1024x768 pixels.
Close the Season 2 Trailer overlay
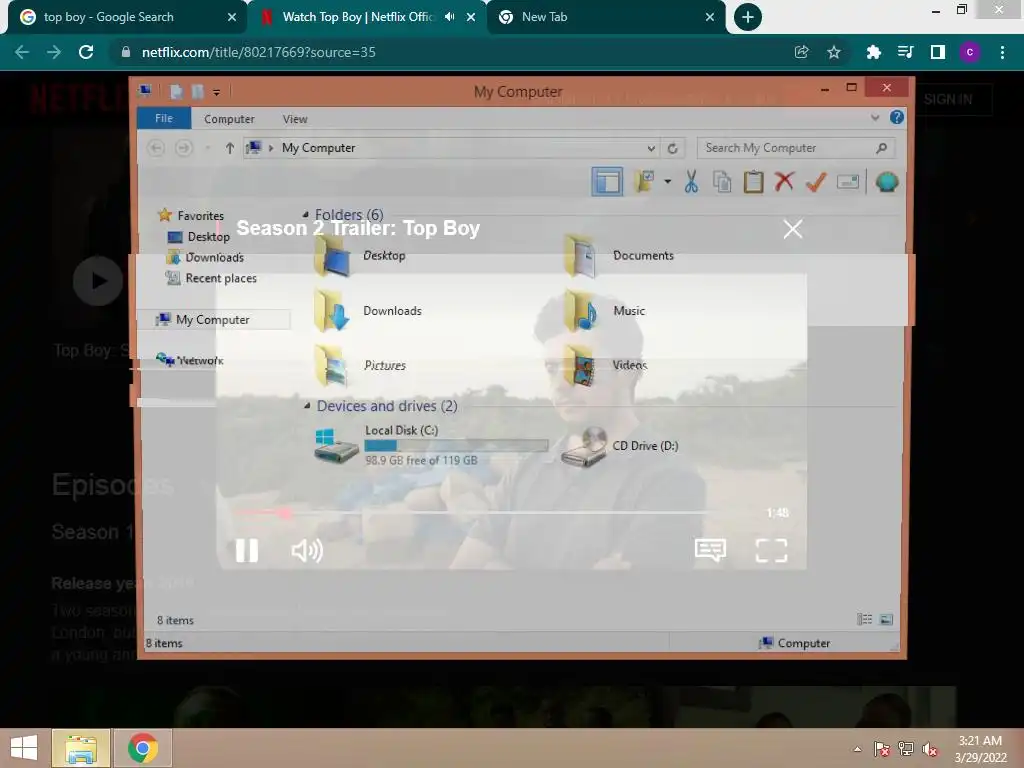click(793, 229)
